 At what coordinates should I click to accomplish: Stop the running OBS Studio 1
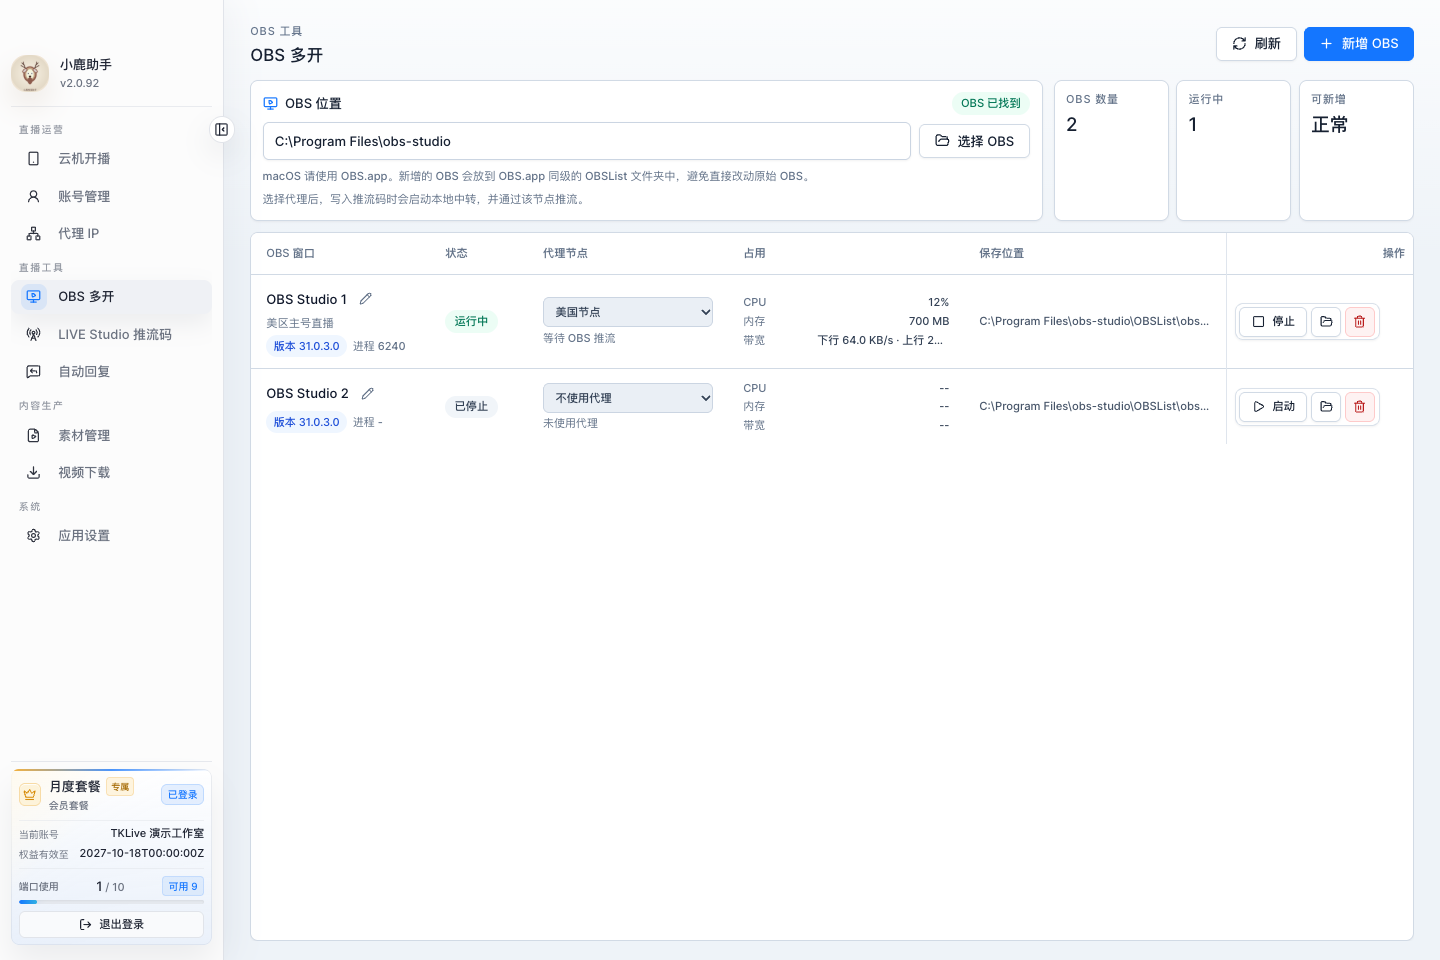tap(1273, 322)
